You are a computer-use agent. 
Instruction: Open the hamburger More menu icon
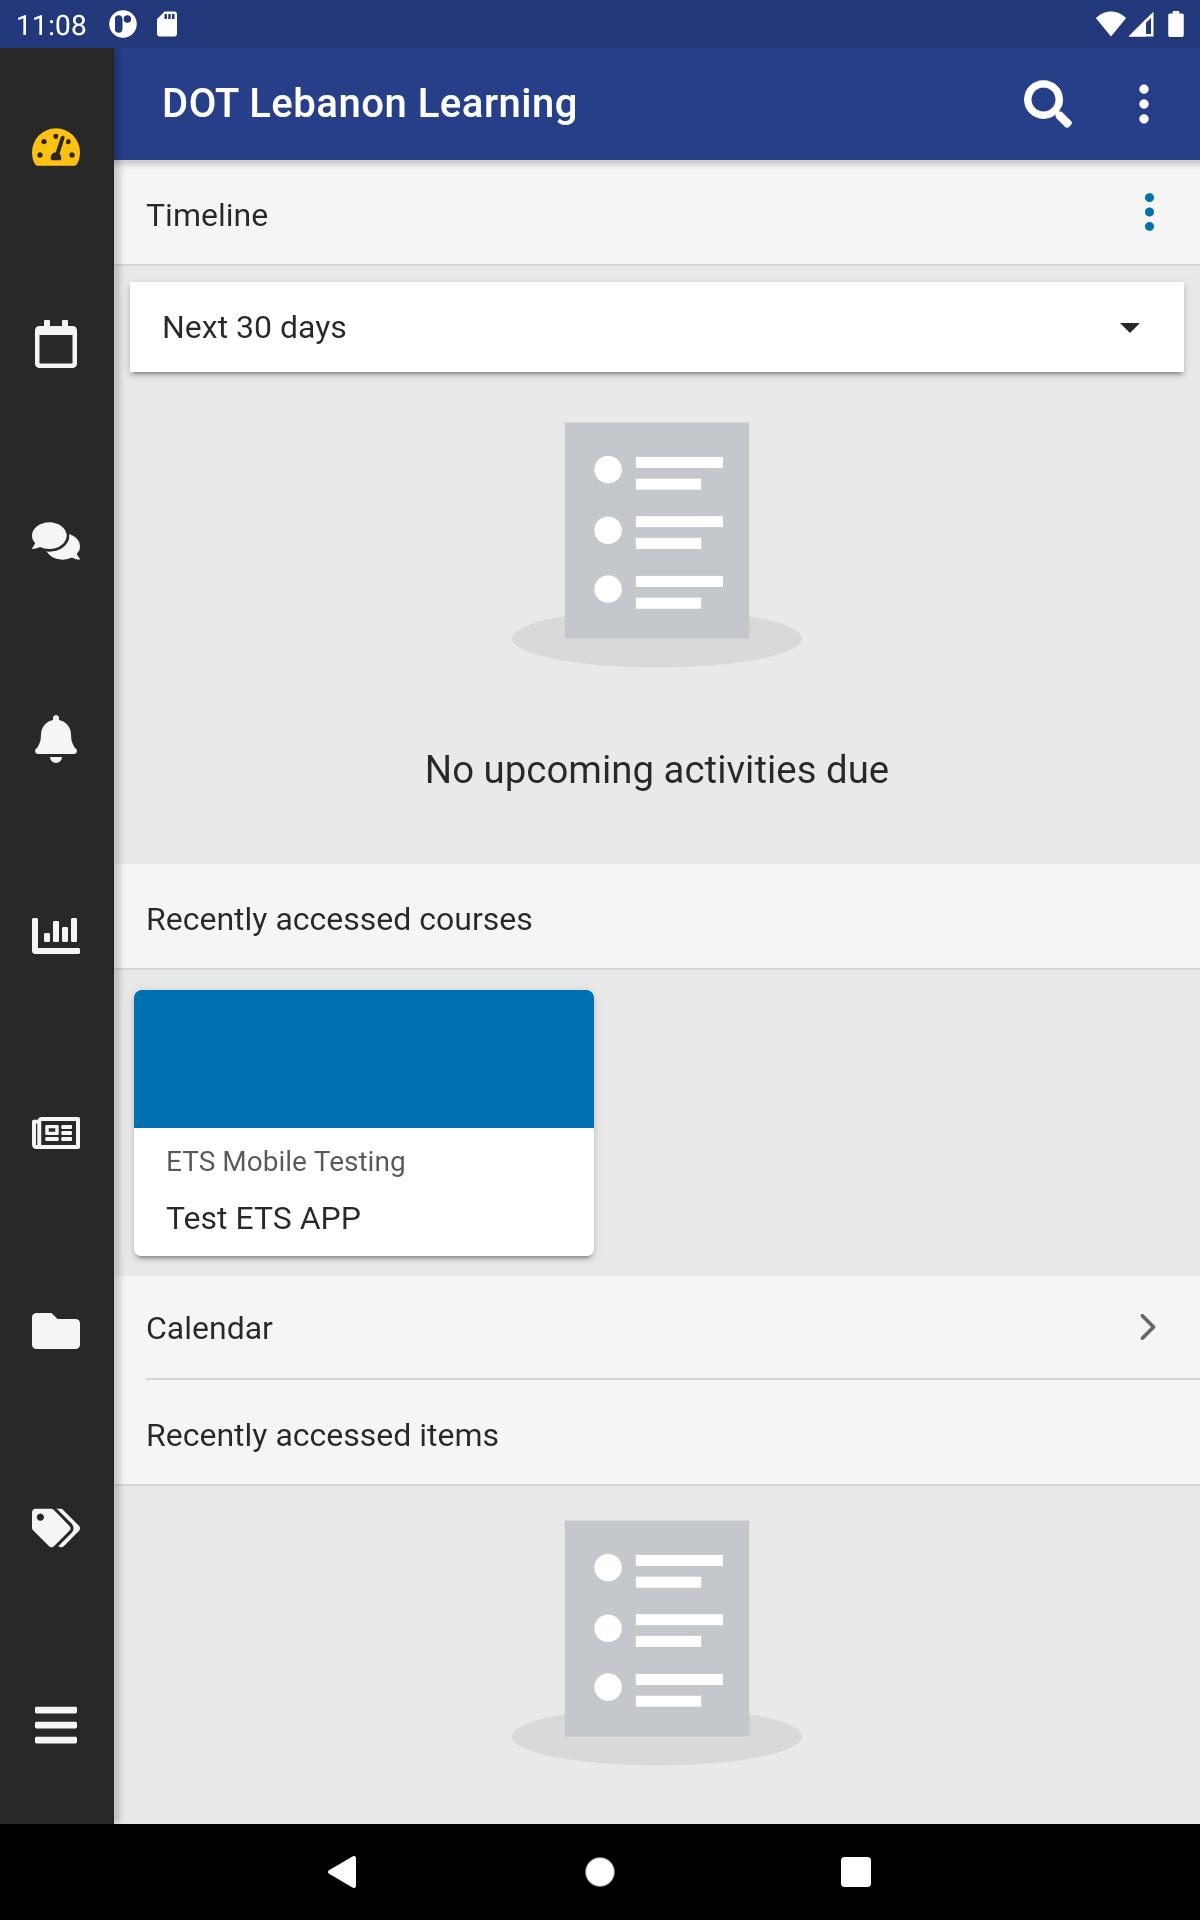56,1725
